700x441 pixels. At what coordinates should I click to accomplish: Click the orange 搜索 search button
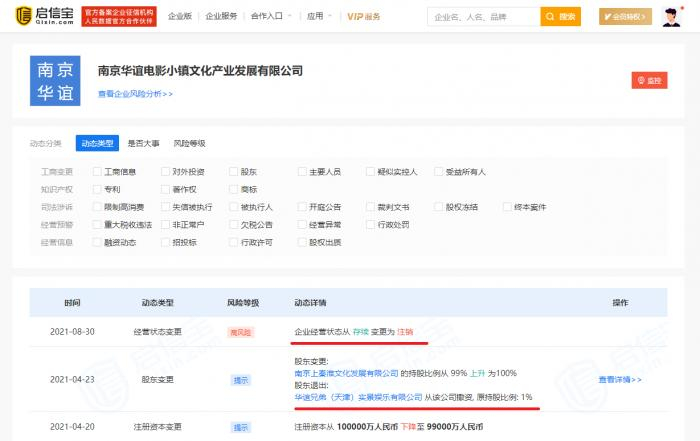coord(561,17)
